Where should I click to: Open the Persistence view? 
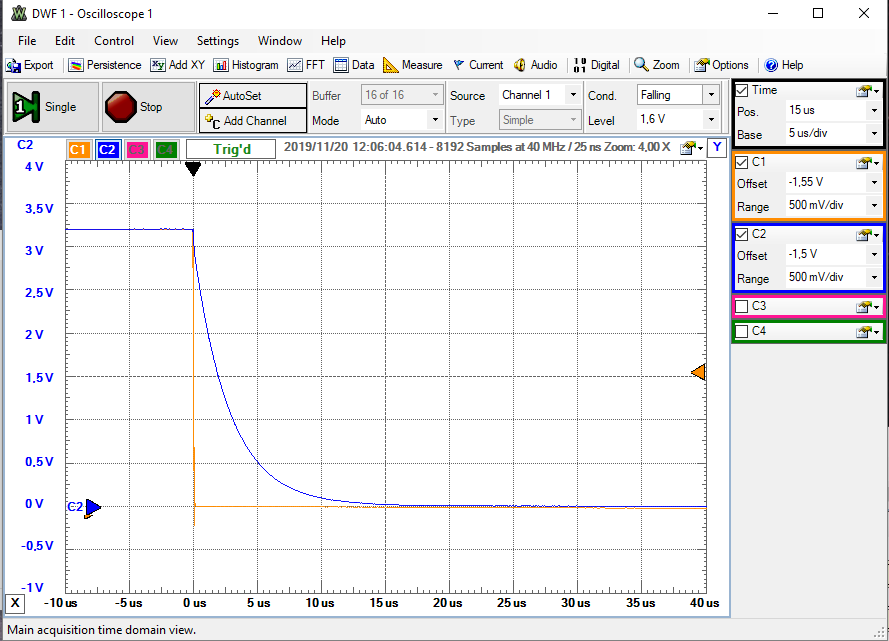click(x=105, y=65)
